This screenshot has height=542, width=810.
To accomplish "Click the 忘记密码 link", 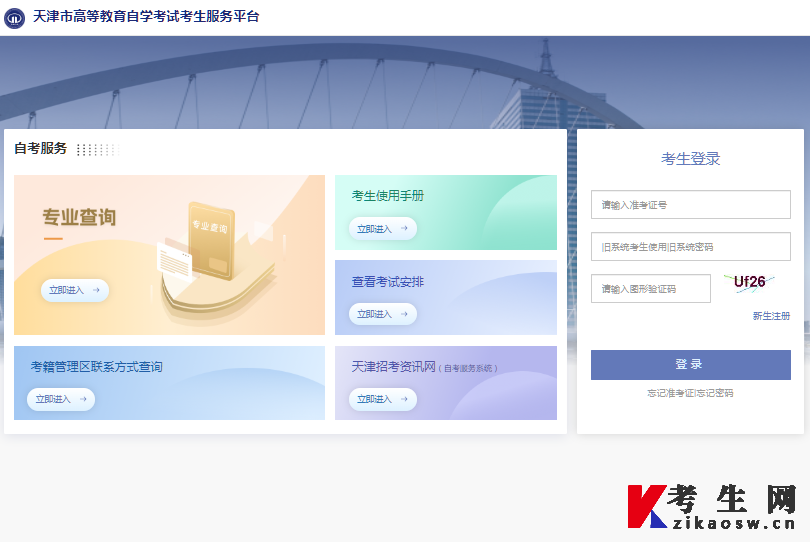I will click(715, 393).
